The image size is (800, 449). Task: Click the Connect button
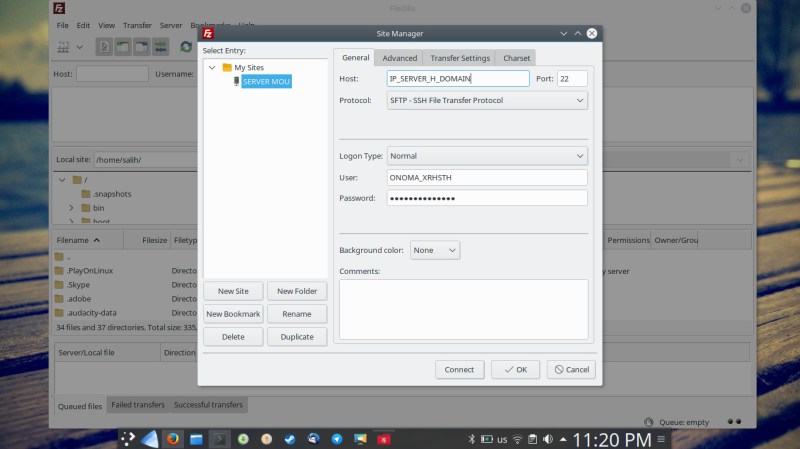(459, 369)
